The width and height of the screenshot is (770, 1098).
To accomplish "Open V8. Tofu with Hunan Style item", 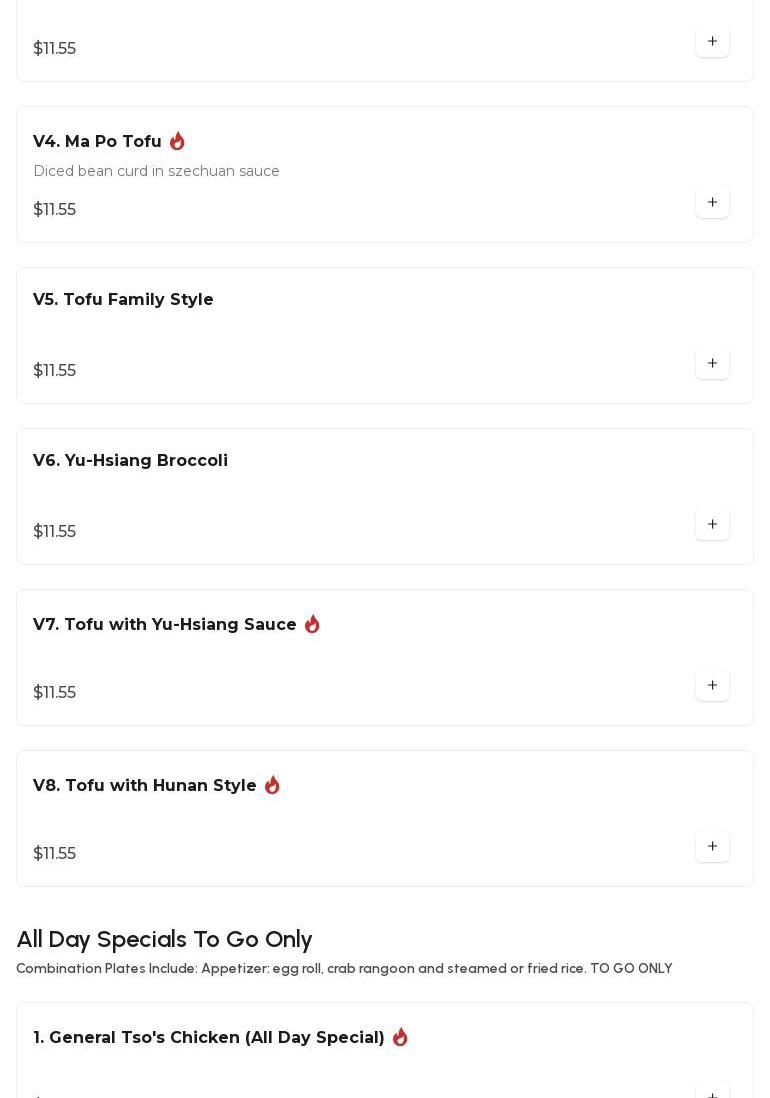I will click(x=145, y=786).
